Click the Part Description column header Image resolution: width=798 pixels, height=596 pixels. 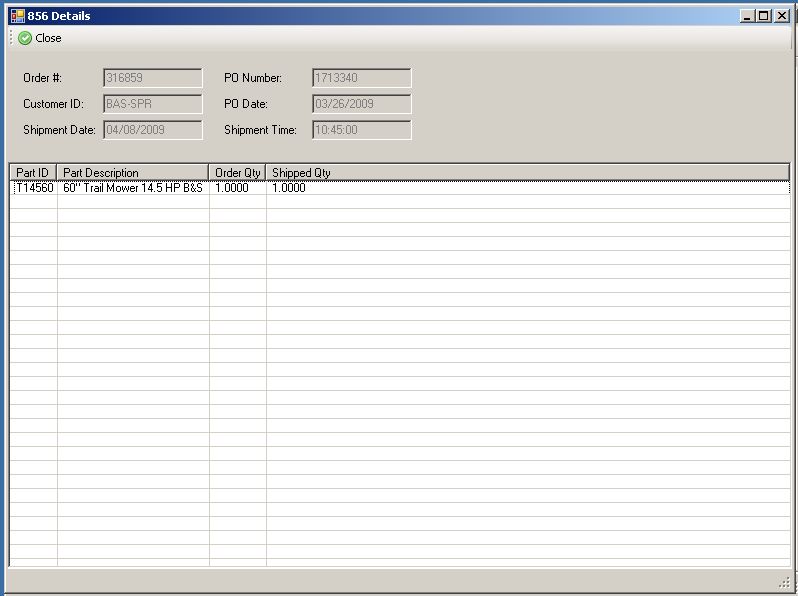click(x=132, y=173)
